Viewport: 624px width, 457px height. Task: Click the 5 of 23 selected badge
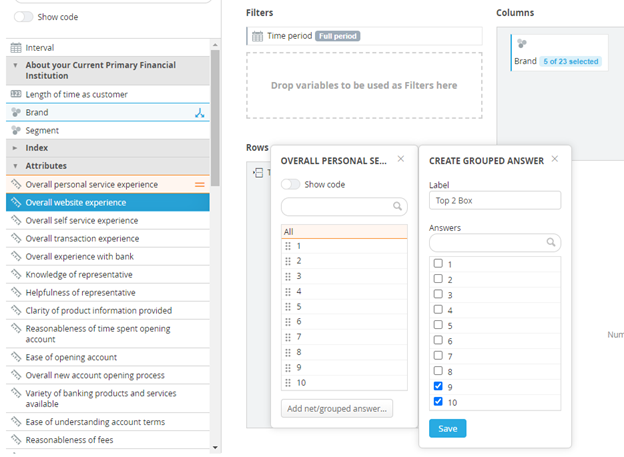tap(571, 61)
